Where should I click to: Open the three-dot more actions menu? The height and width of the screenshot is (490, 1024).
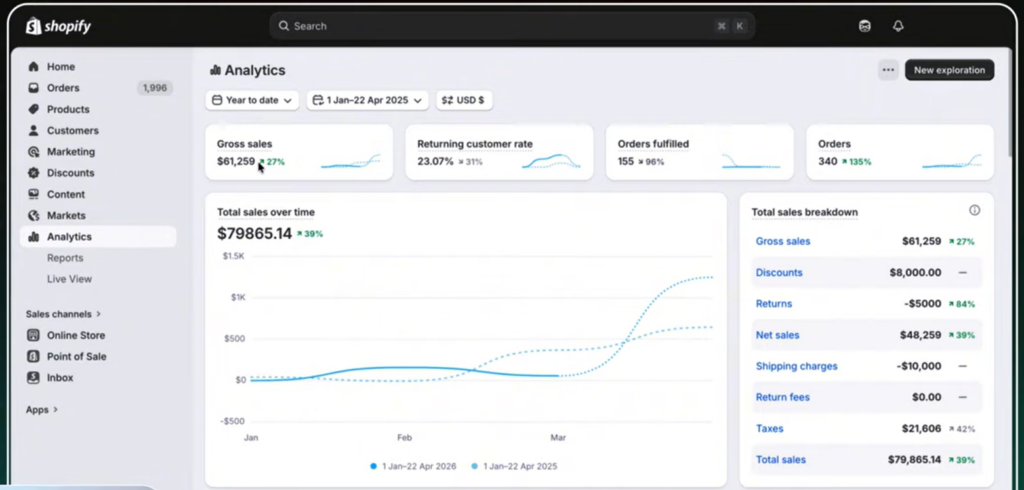click(888, 70)
